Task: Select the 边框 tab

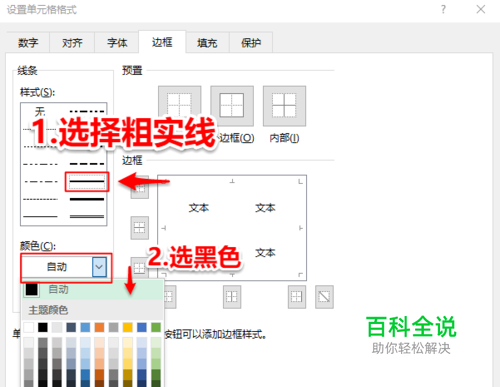Action: [162, 42]
